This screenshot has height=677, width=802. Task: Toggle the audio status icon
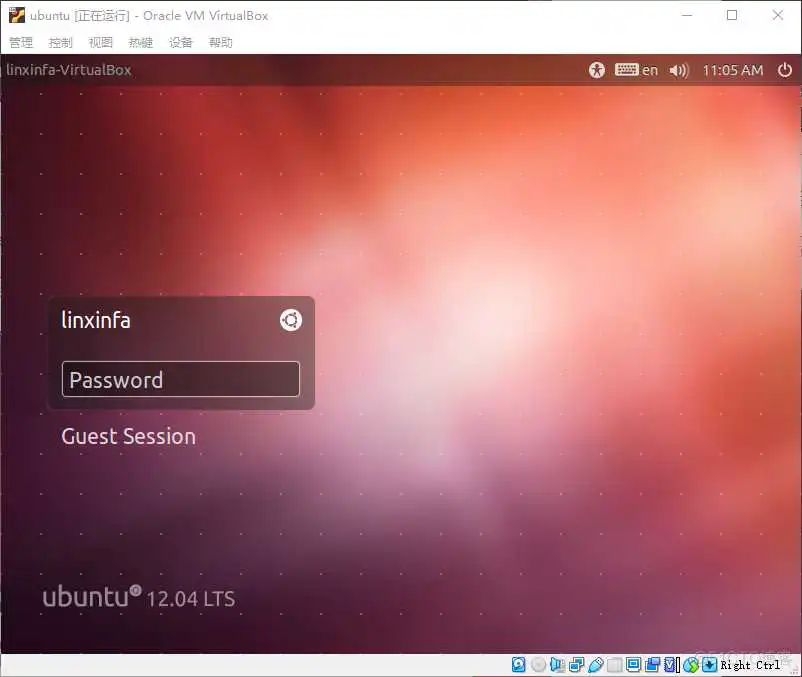555,664
